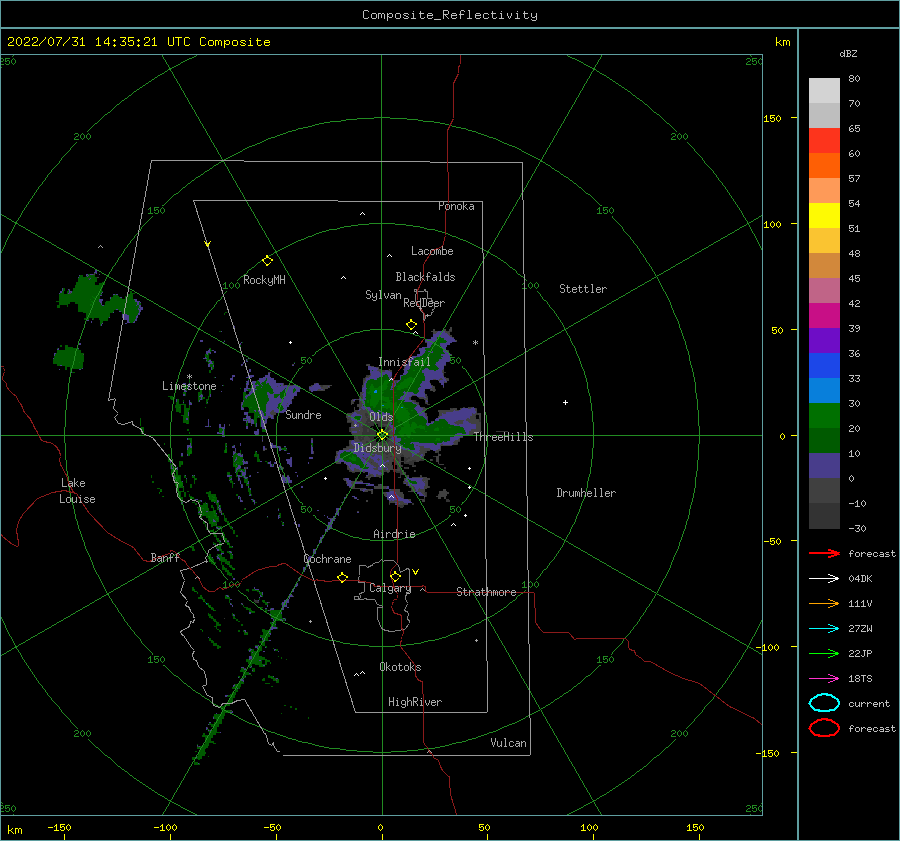
Task: Click the yellow diamond marker at RockyMH
Action: tap(267, 261)
